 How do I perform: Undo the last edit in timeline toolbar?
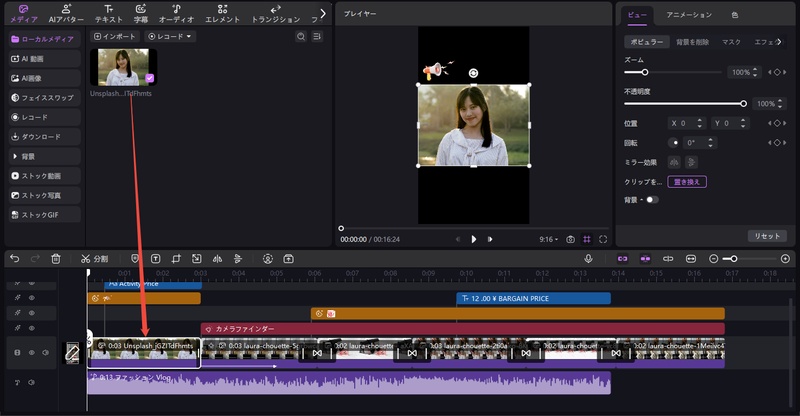[x=15, y=259]
